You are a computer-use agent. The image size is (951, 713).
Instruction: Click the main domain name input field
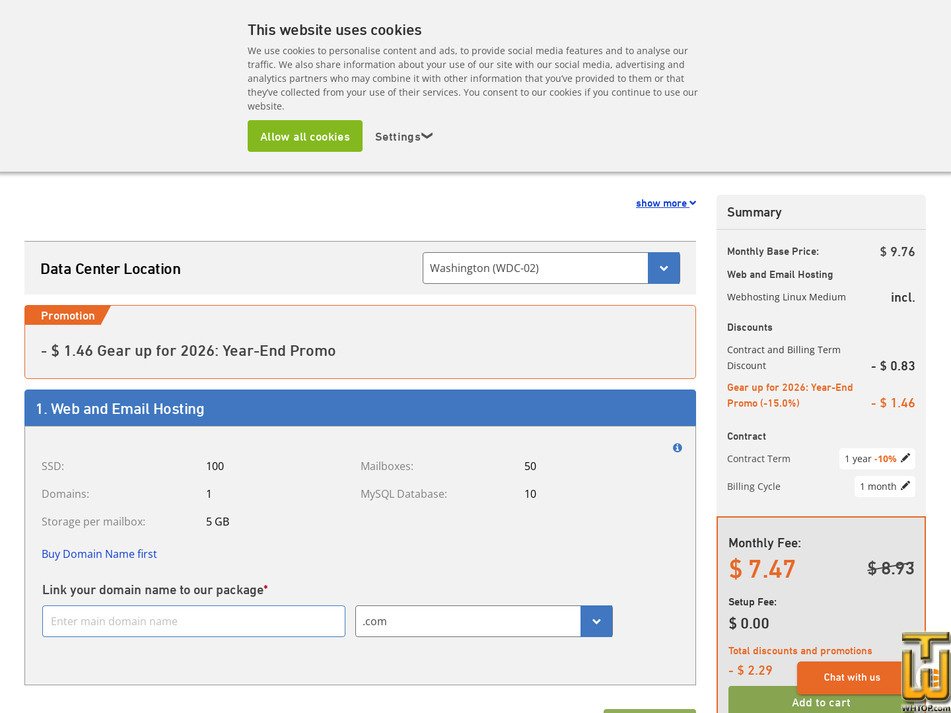tap(192, 621)
